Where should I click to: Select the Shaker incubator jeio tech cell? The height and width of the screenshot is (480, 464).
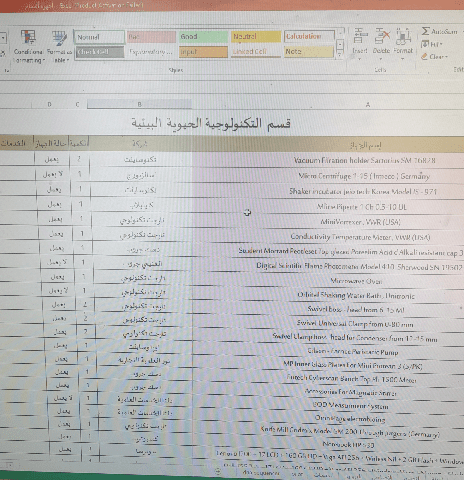[363, 191]
